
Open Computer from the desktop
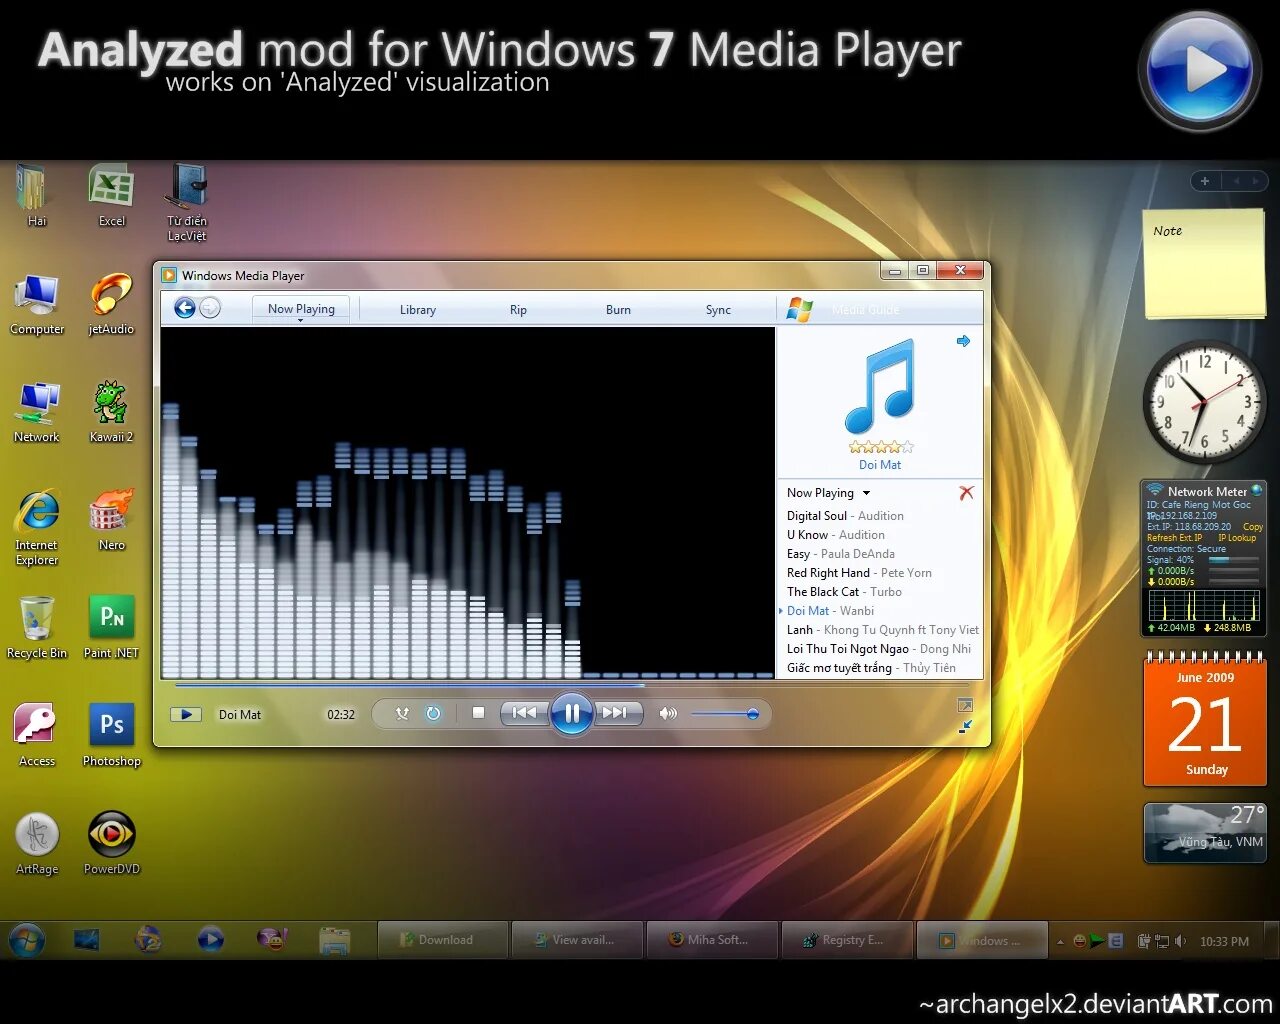pyautogui.click(x=37, y=305)
